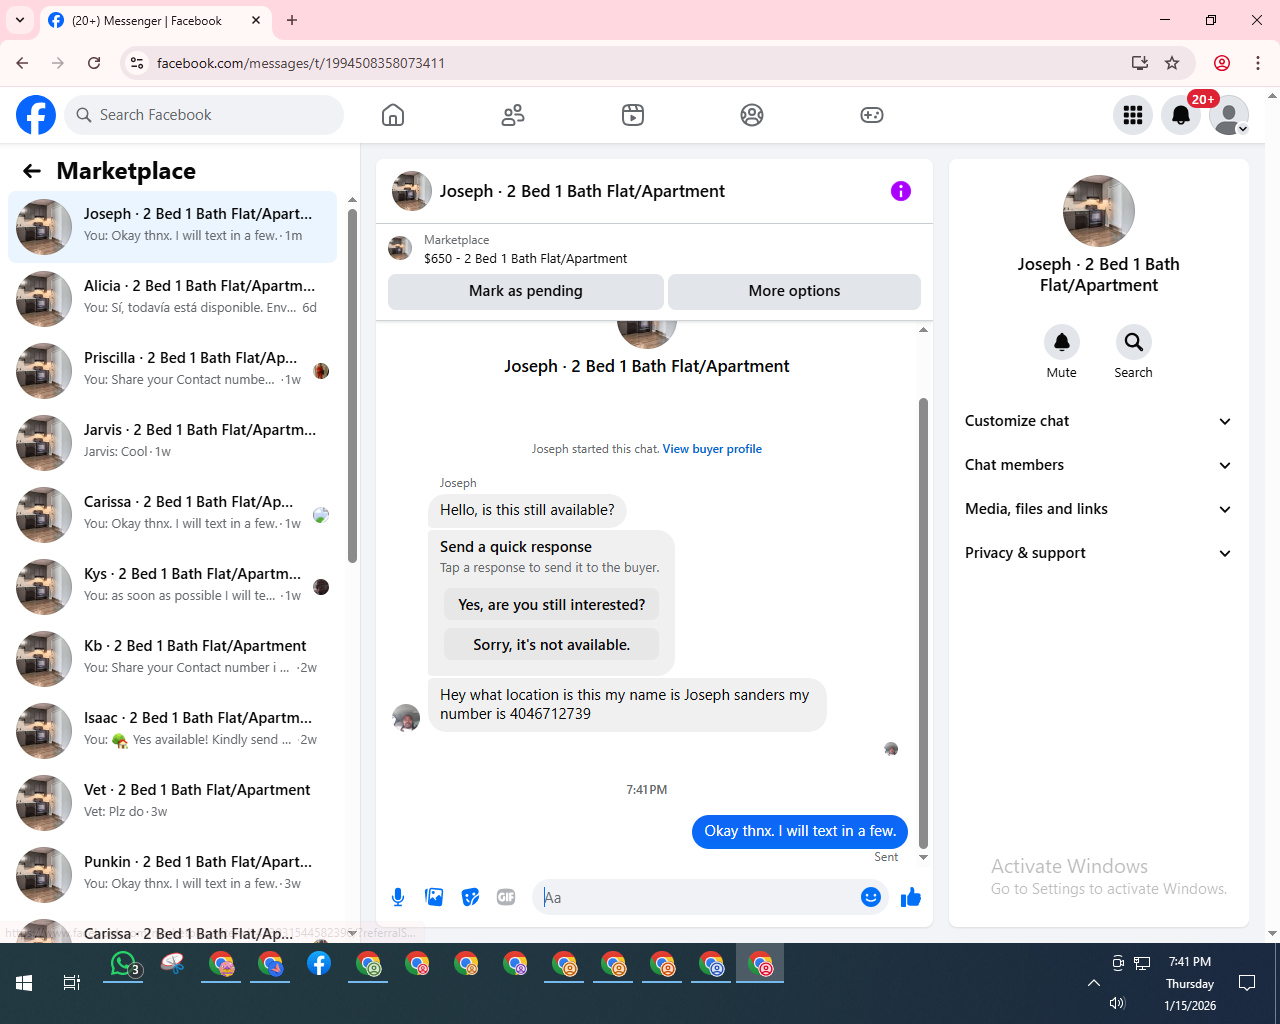Click the browser address bar URL

point(301,63)
